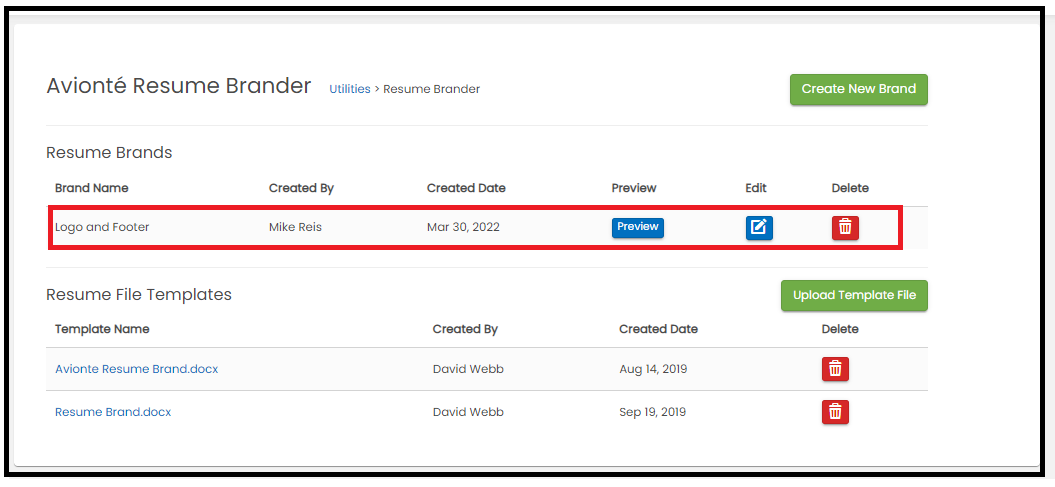
Task: Open the Utilities breadcrumb link
Action: click(x=349, y=89)
